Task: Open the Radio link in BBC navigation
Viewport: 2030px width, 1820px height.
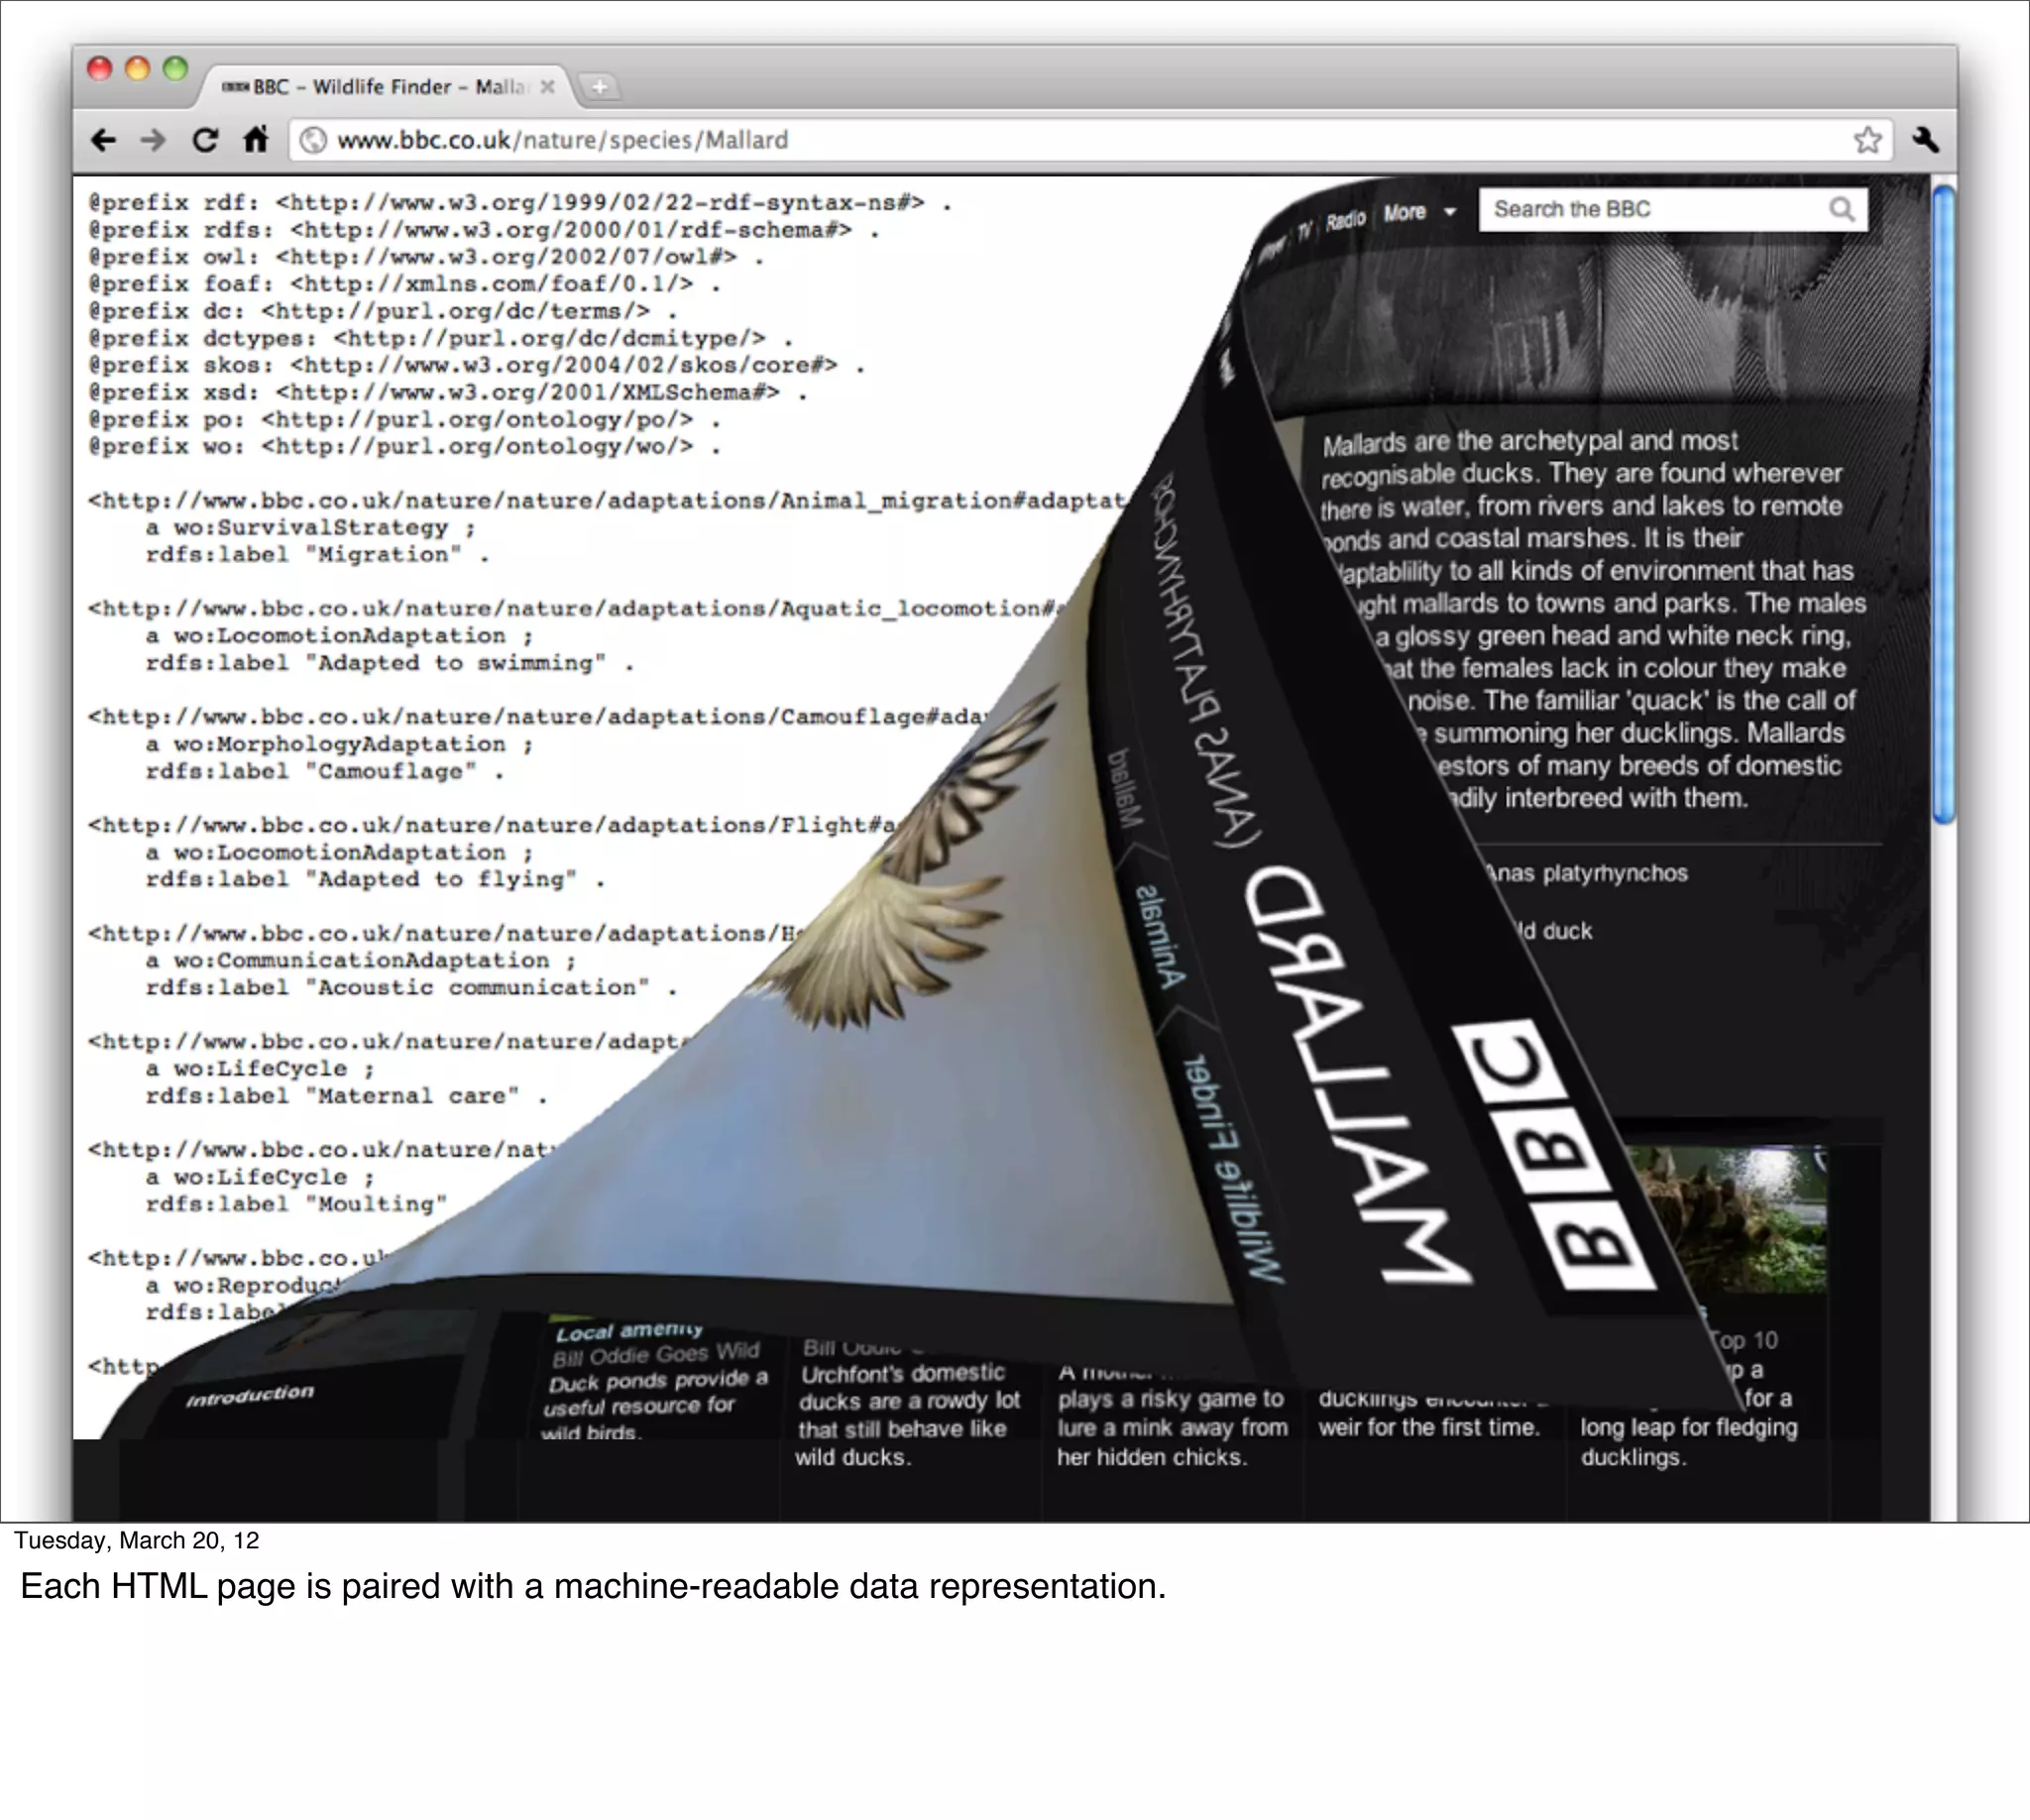Action: 1345,219
